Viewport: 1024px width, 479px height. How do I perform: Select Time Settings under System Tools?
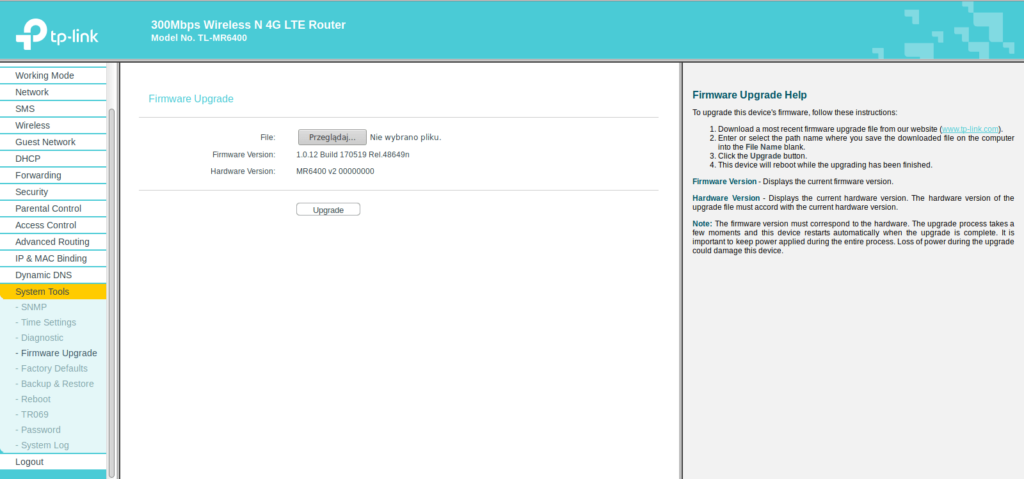coord(48,322)
